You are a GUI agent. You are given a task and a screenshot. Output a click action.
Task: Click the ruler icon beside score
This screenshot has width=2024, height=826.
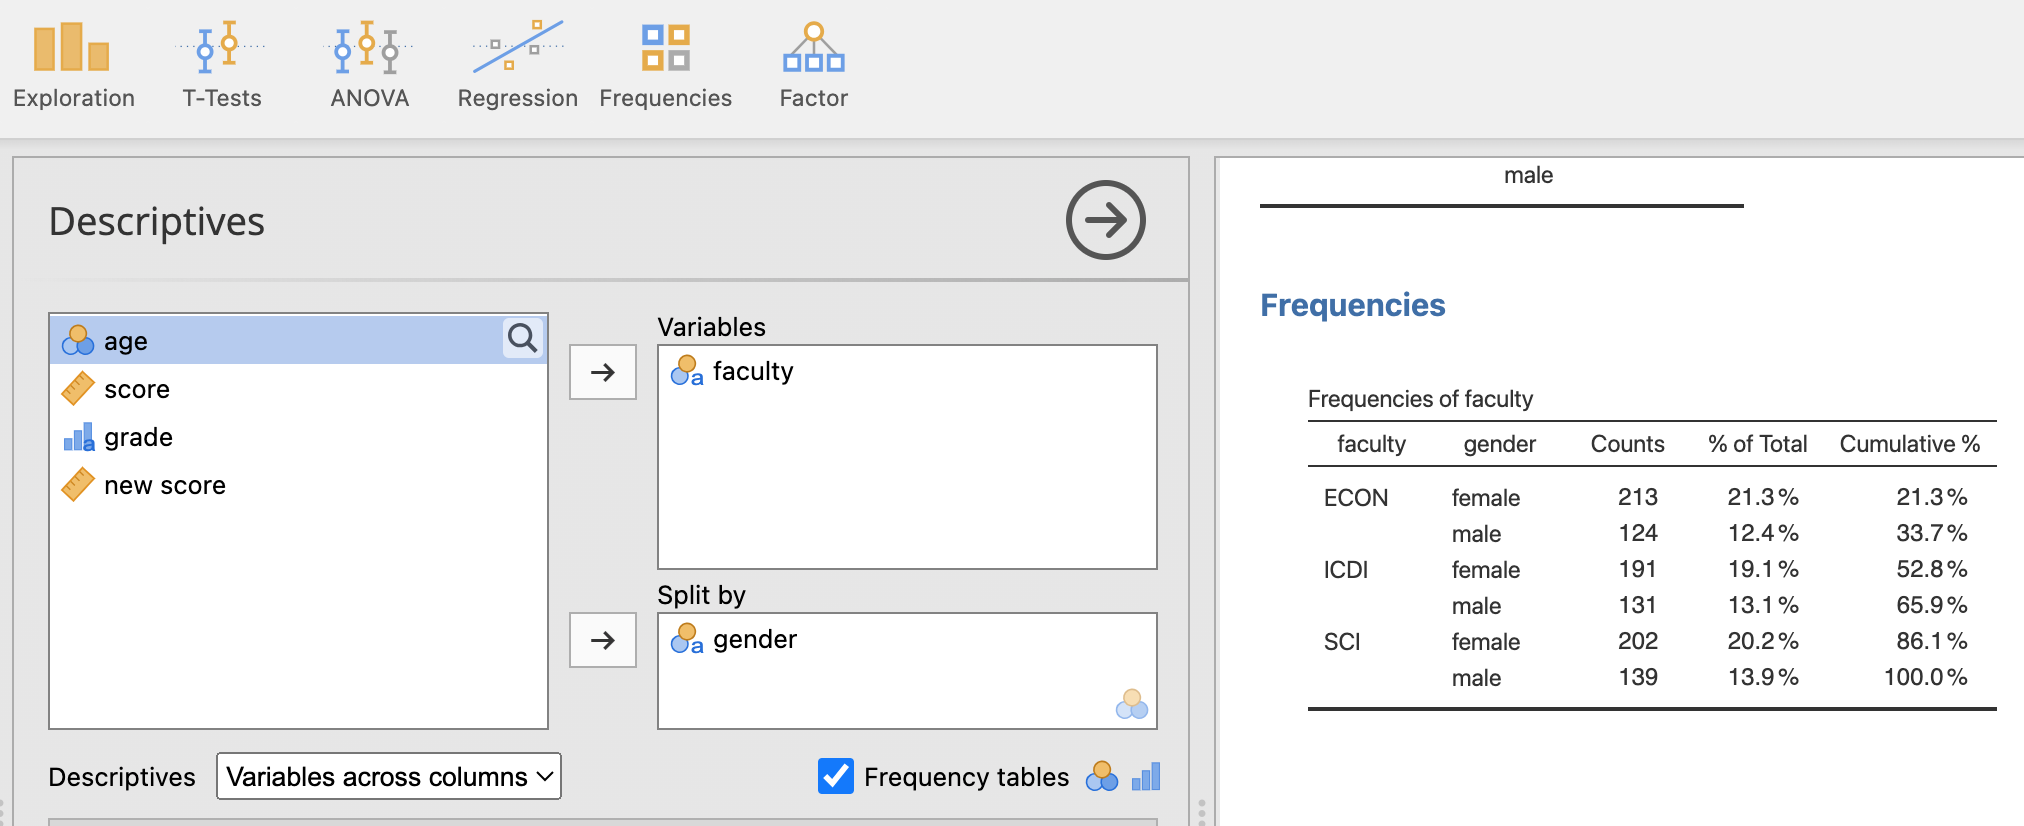[78, 389]
